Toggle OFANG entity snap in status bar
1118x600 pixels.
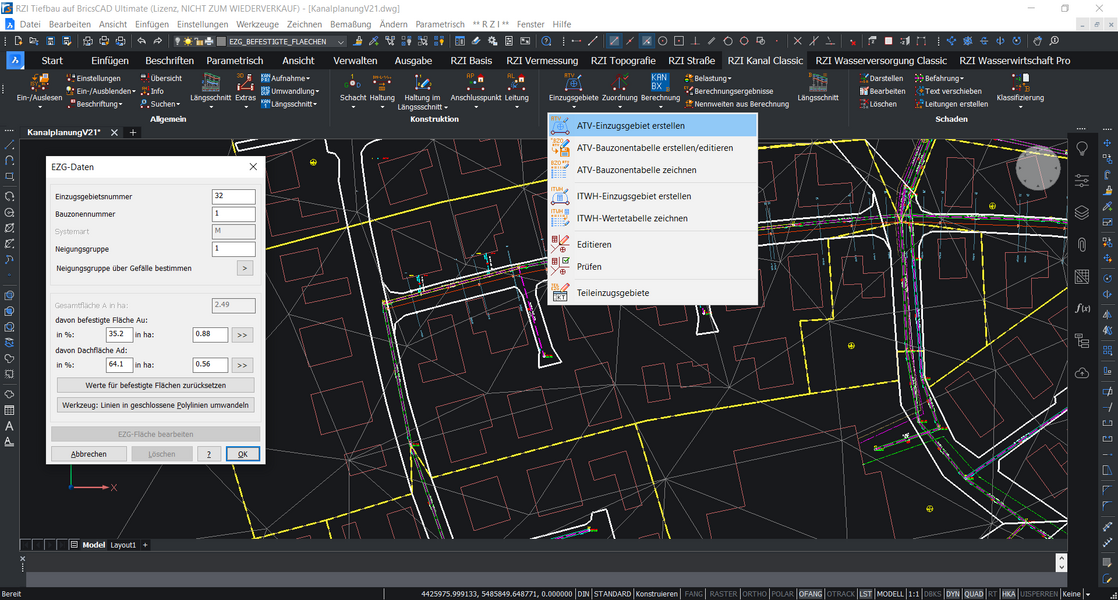[810, 594]
